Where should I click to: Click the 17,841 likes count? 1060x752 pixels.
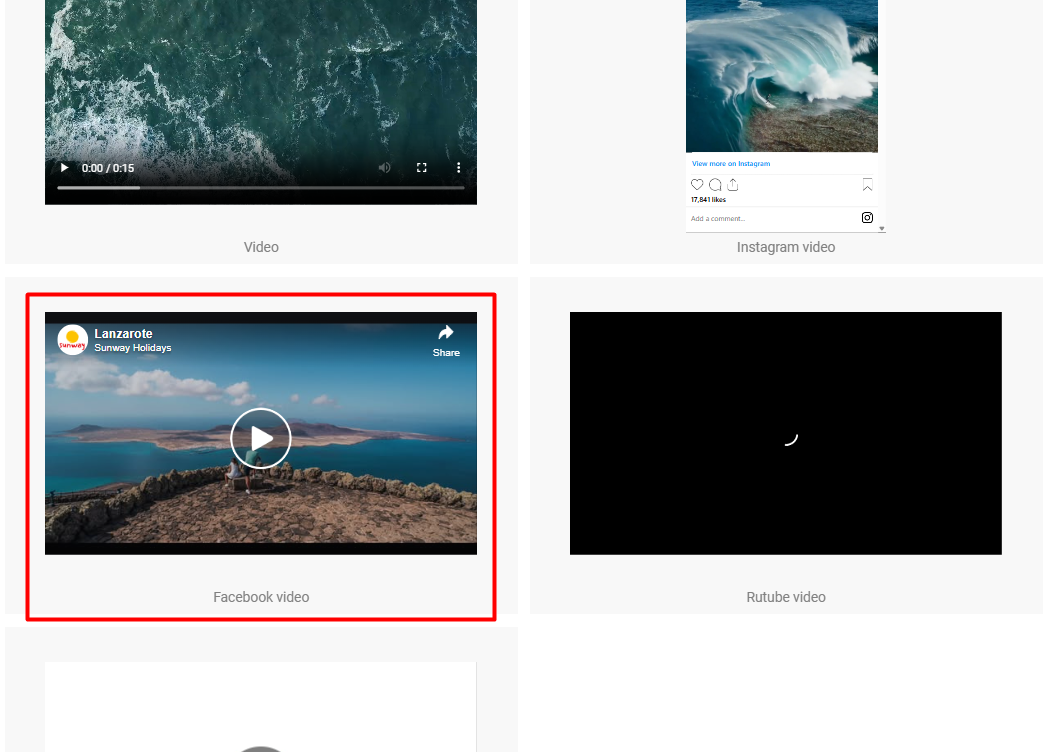pos(708,200)
